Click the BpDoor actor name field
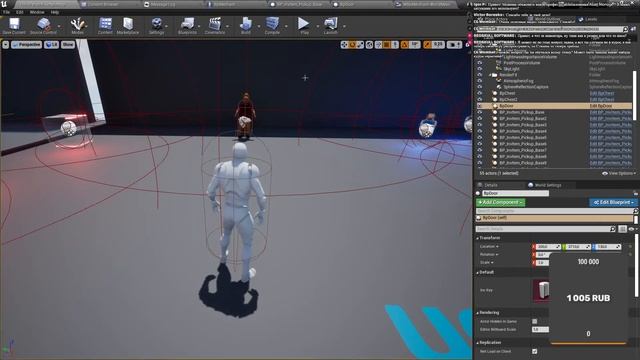 515,193
